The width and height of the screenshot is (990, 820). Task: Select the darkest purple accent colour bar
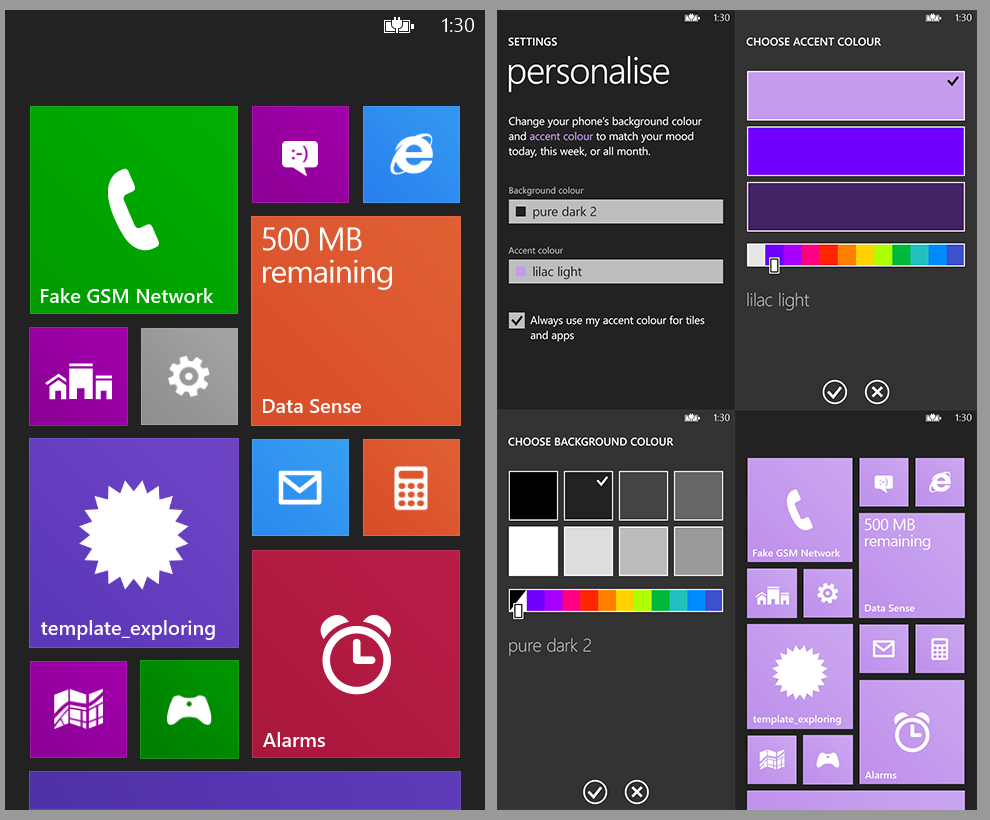855,207
